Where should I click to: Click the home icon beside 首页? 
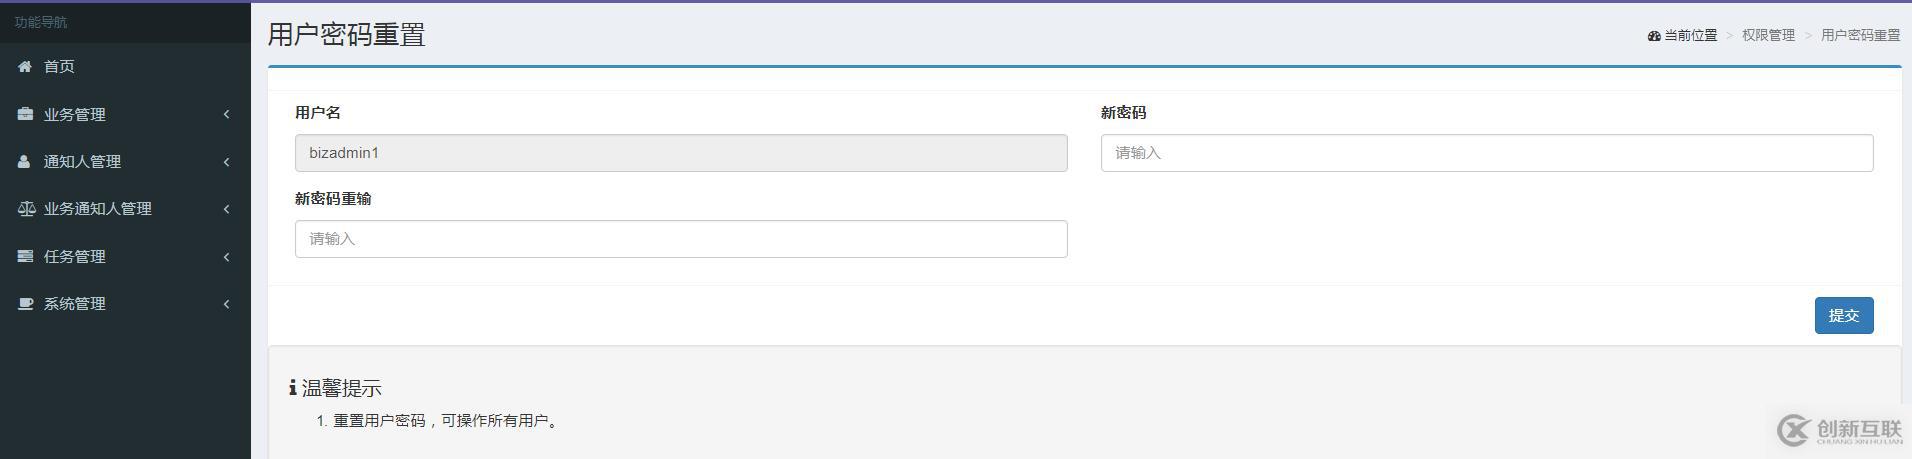[x=25, y=67]
